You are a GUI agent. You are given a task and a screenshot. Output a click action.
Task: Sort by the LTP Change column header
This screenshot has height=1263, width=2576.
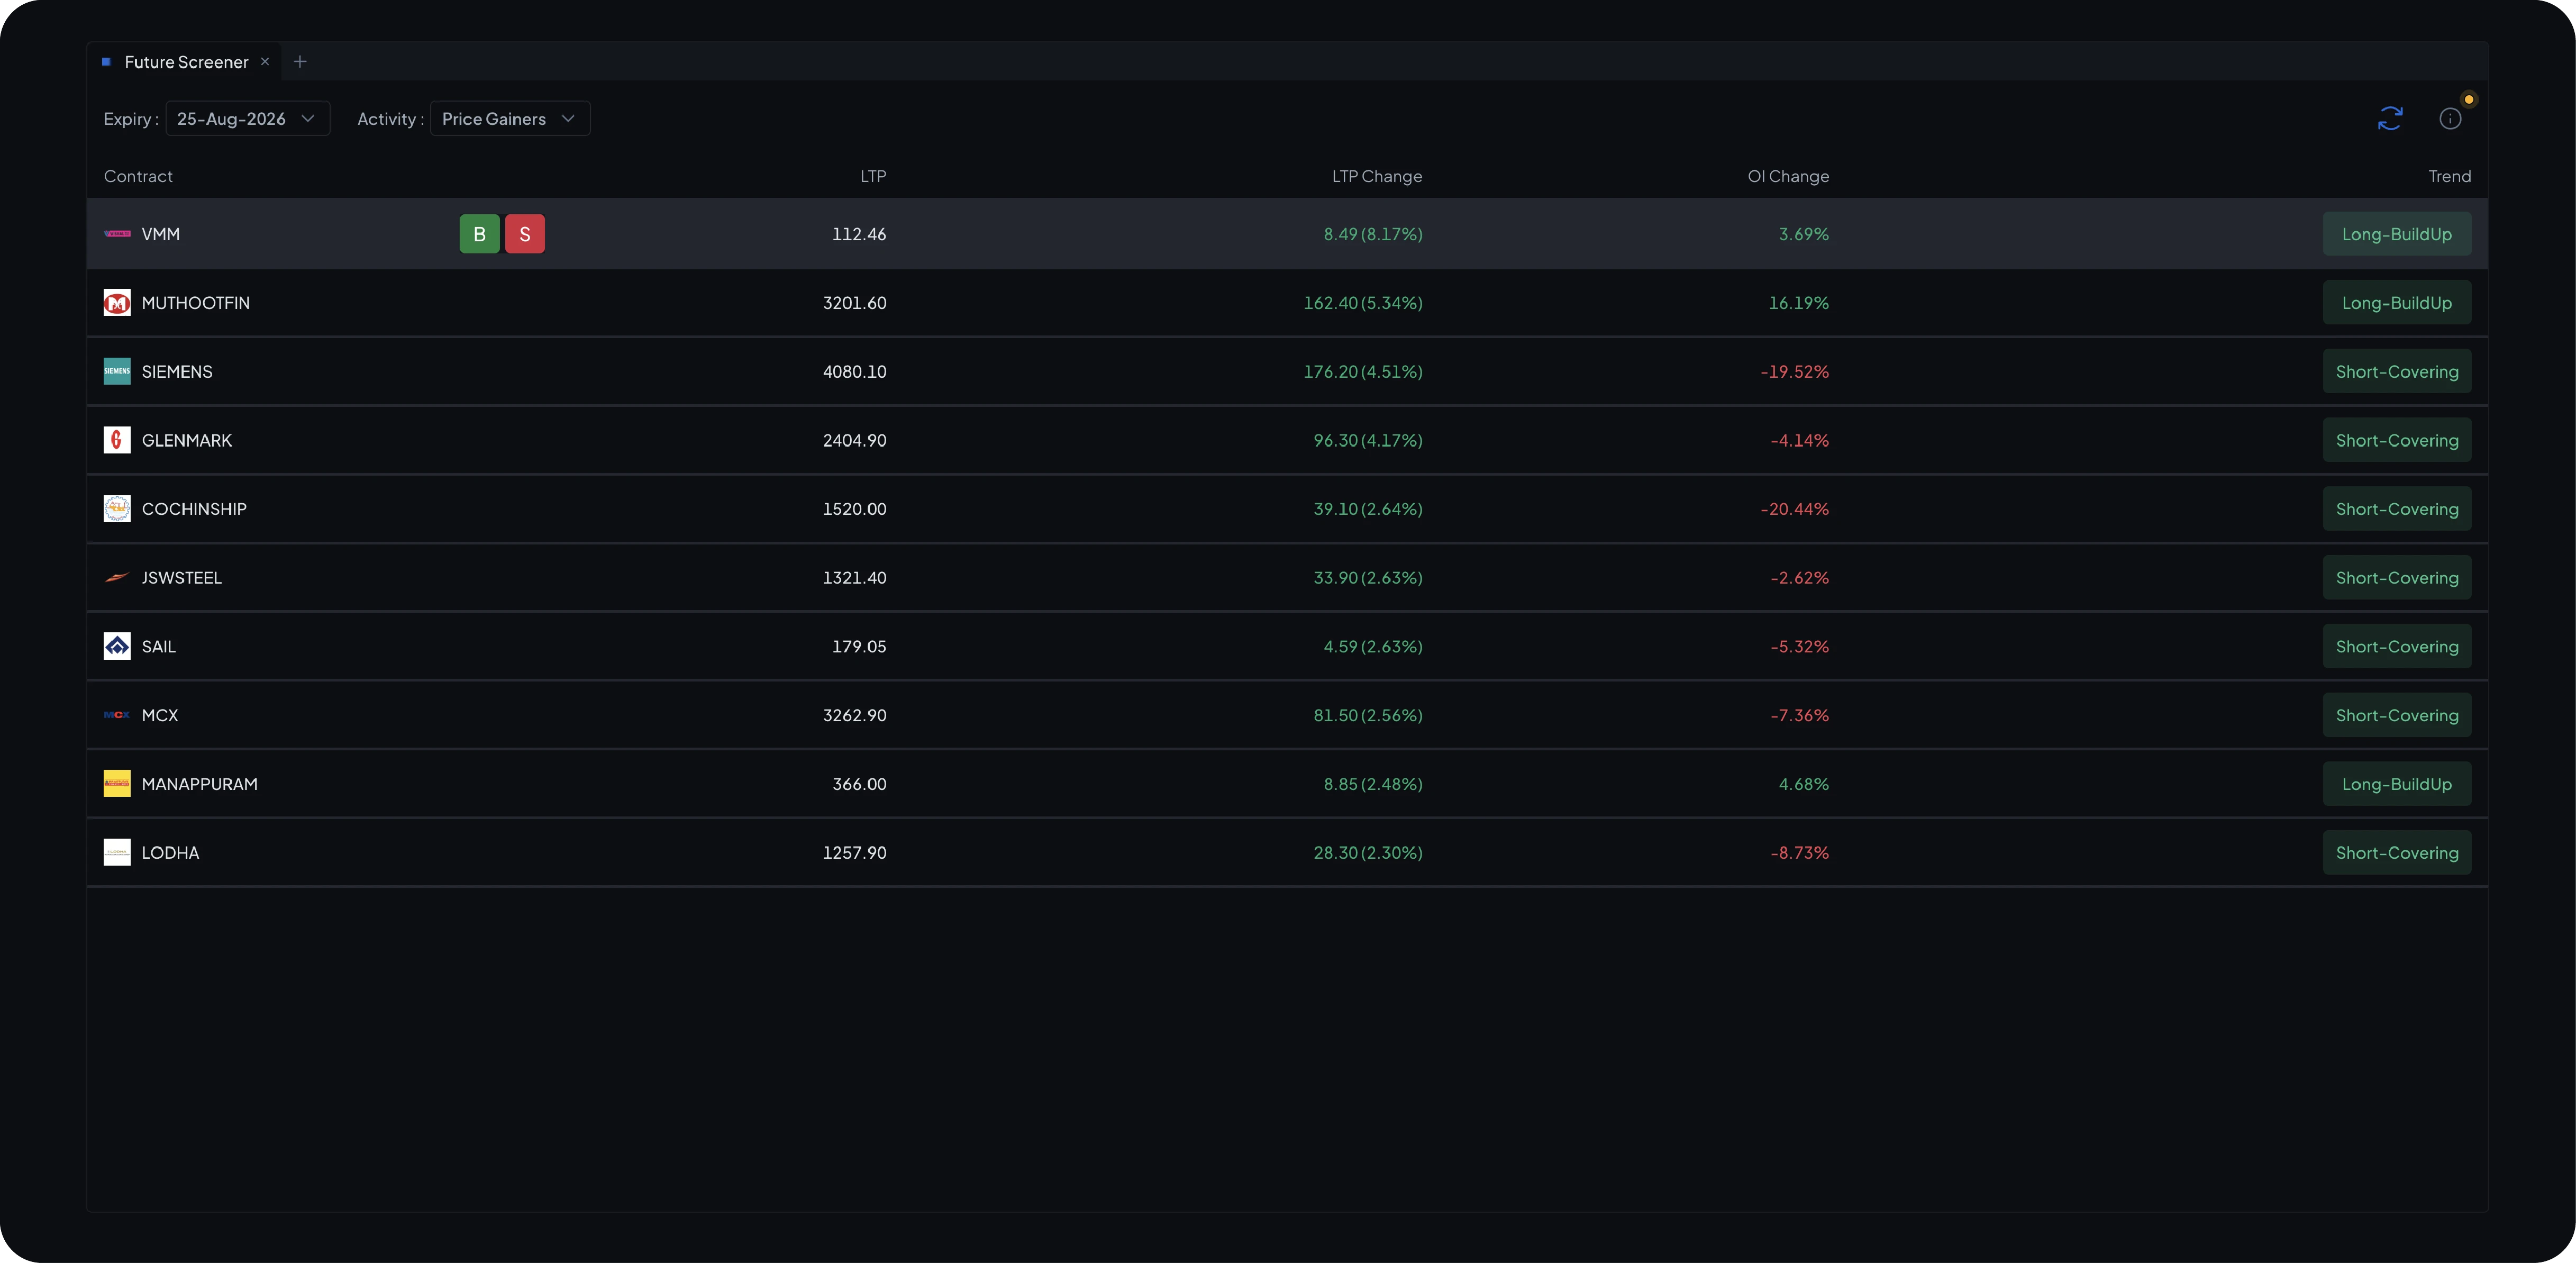tap(1377, 176)
